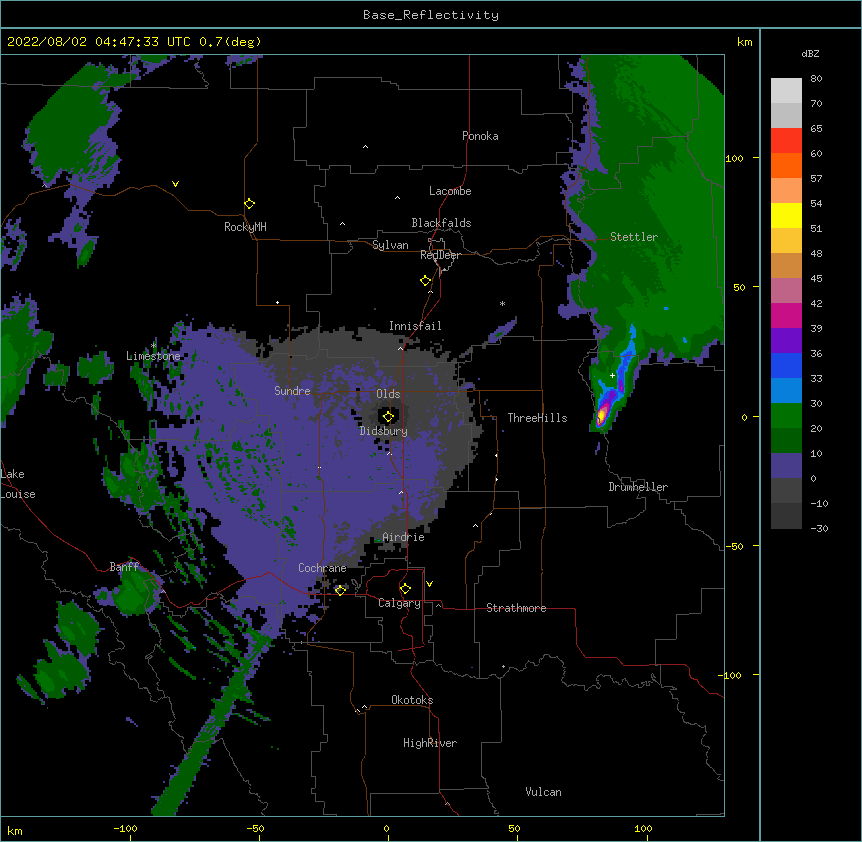Click the yellow diamond marker at Olds radar site

click(388, 417)
